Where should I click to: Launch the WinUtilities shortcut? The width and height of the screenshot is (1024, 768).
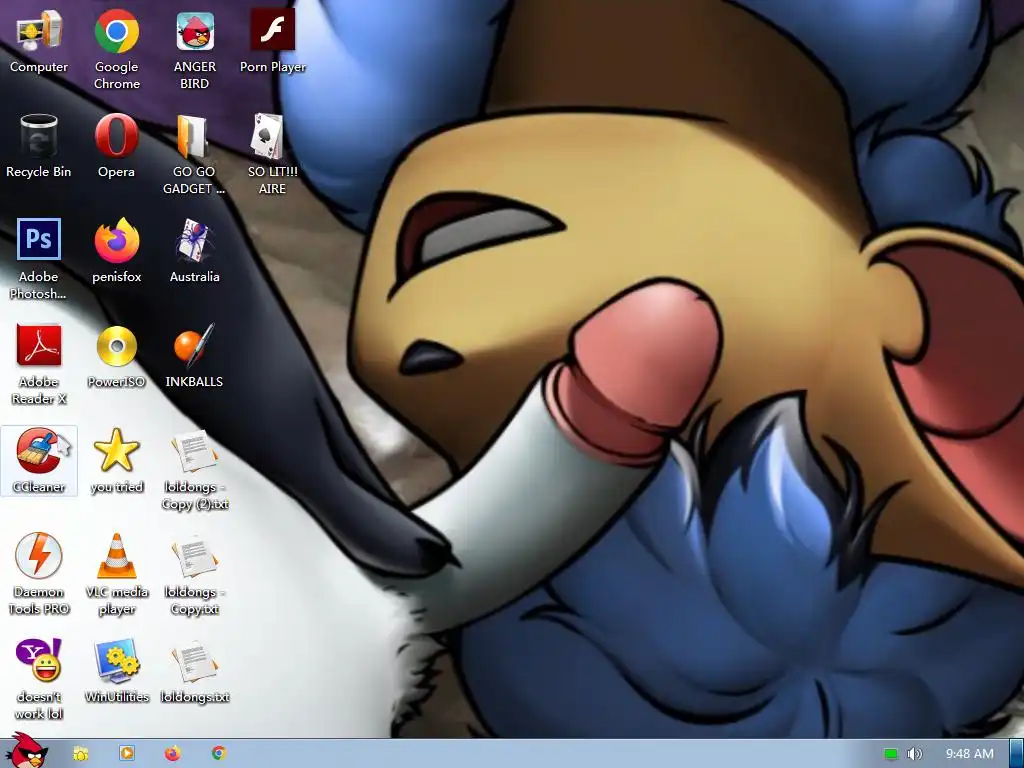(x=117, y=672)
